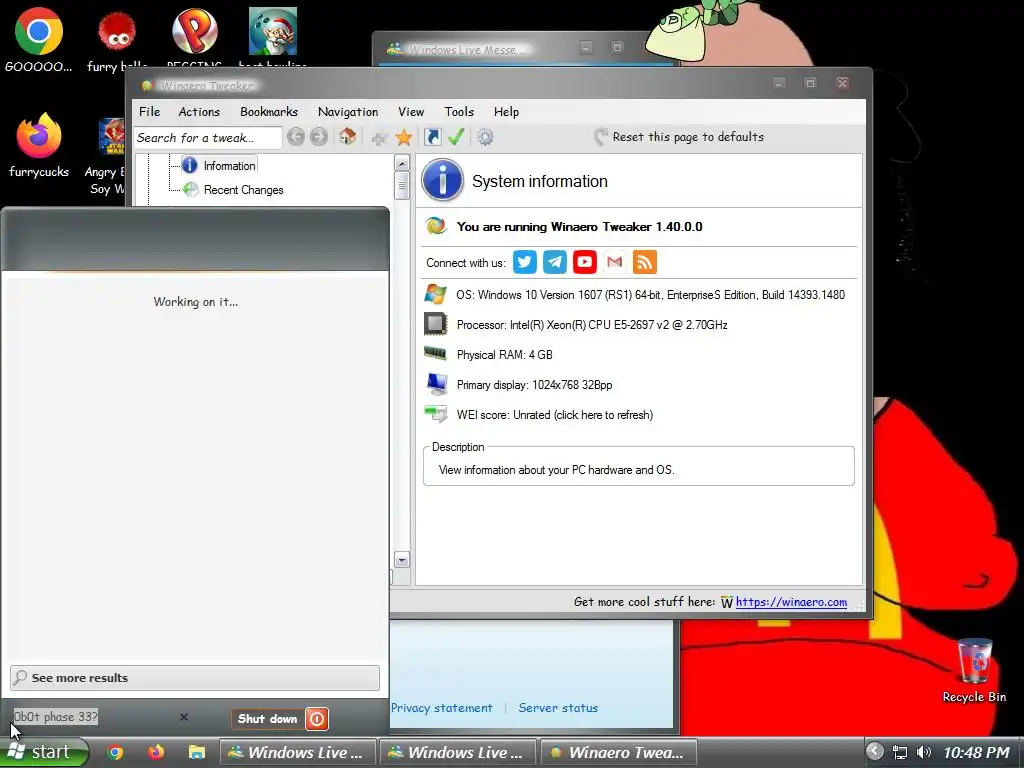Click tree scrollbar down arrow
The height and width of the screenshot is (768, 1024).
point(402,560)
